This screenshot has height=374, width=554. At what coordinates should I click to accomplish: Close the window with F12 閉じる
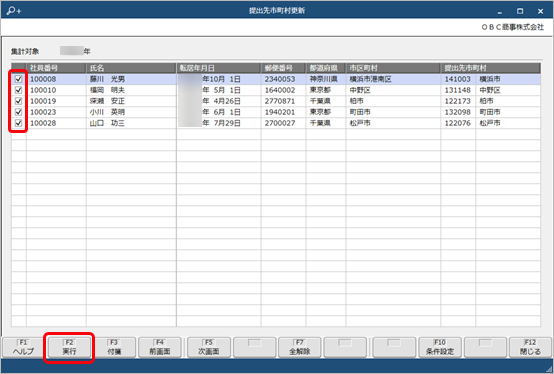530,347
